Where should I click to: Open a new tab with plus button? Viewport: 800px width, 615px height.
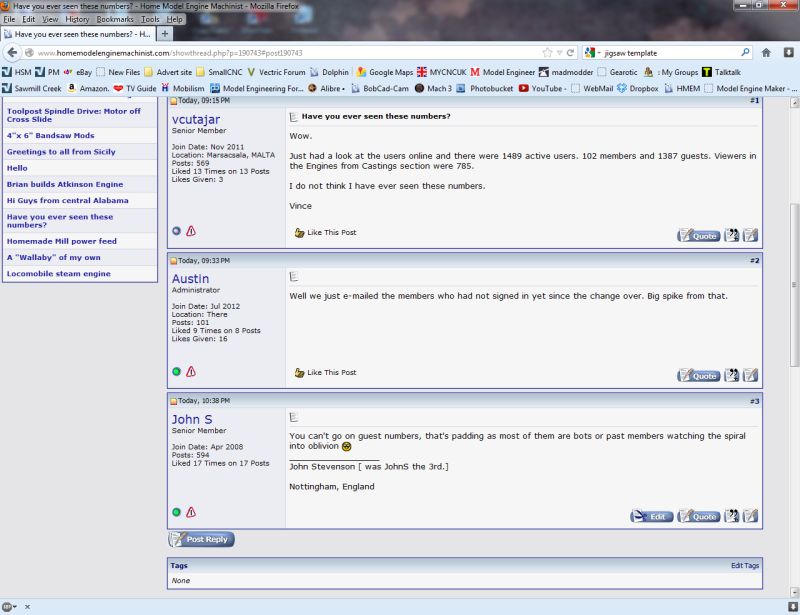coord(165,34)
